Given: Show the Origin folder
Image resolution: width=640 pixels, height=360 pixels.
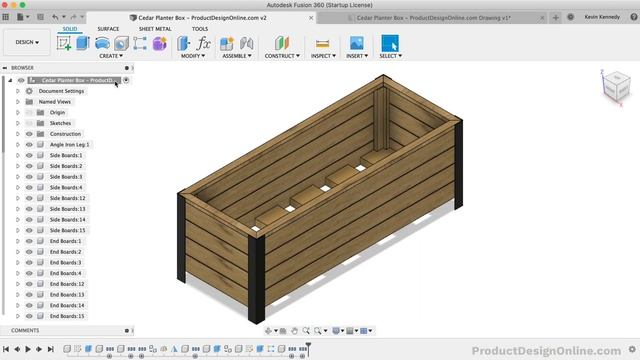Looking at the screenshot, I should (x=29, y=112).
